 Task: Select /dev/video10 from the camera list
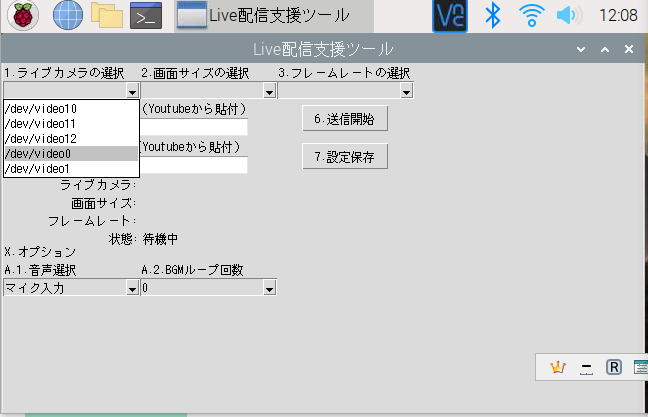(x=71, y=109)
